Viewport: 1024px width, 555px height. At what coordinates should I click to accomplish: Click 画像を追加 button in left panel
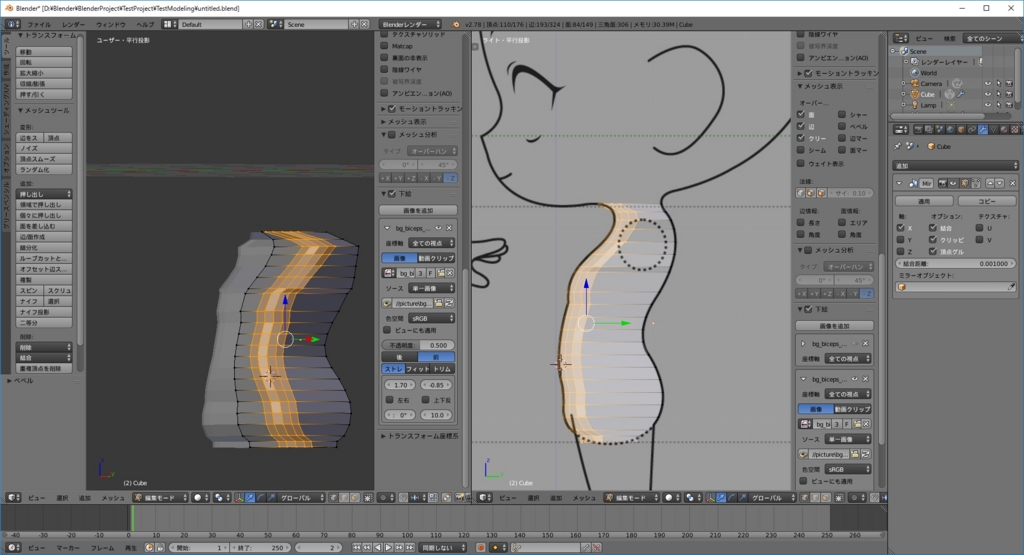(x=418, y=210)
